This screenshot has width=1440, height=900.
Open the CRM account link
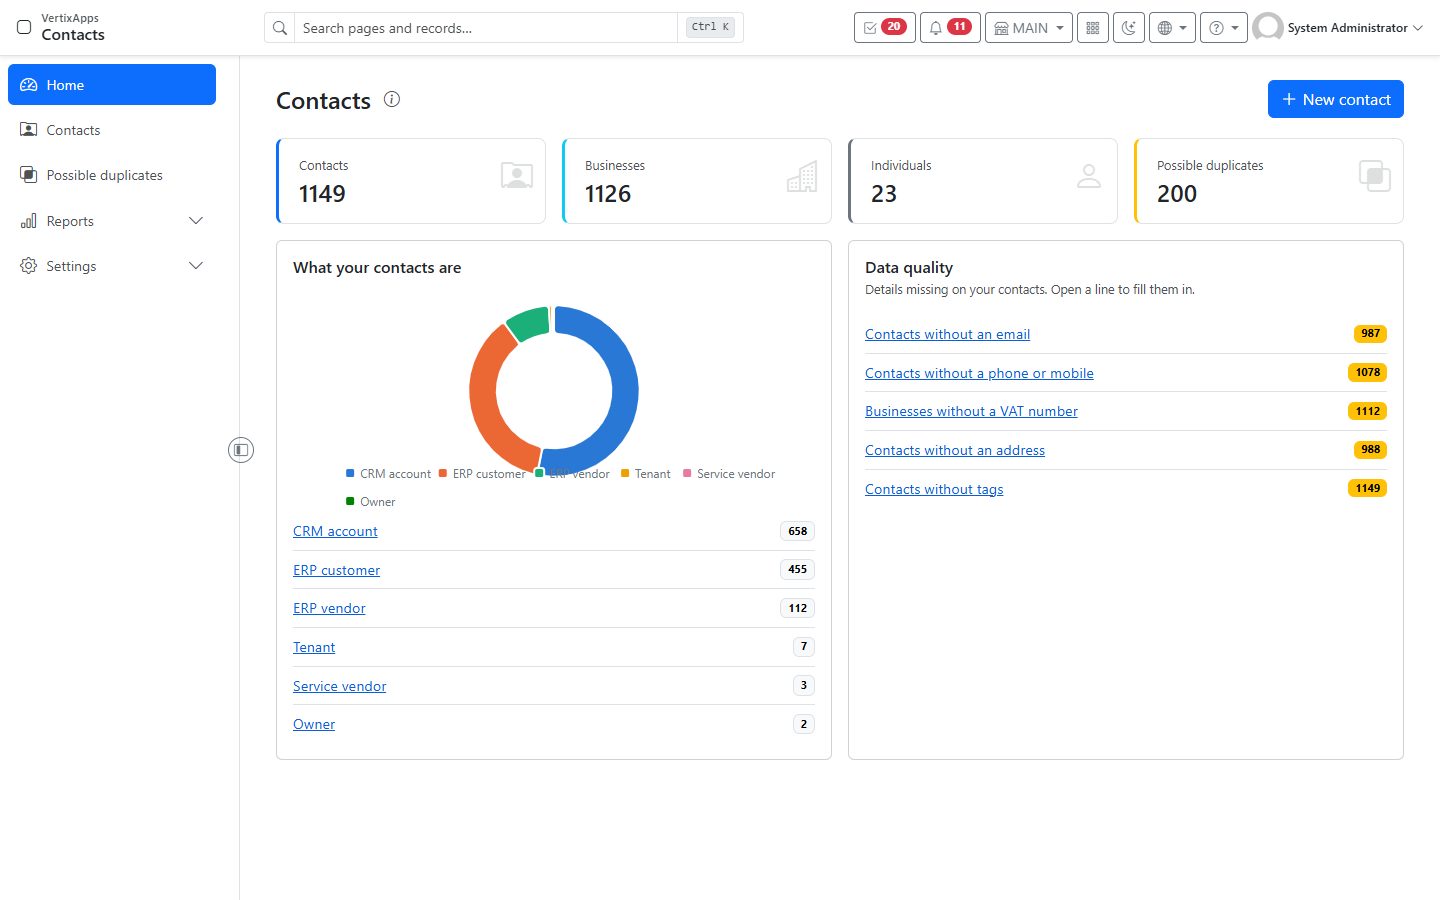click(335, 531)
